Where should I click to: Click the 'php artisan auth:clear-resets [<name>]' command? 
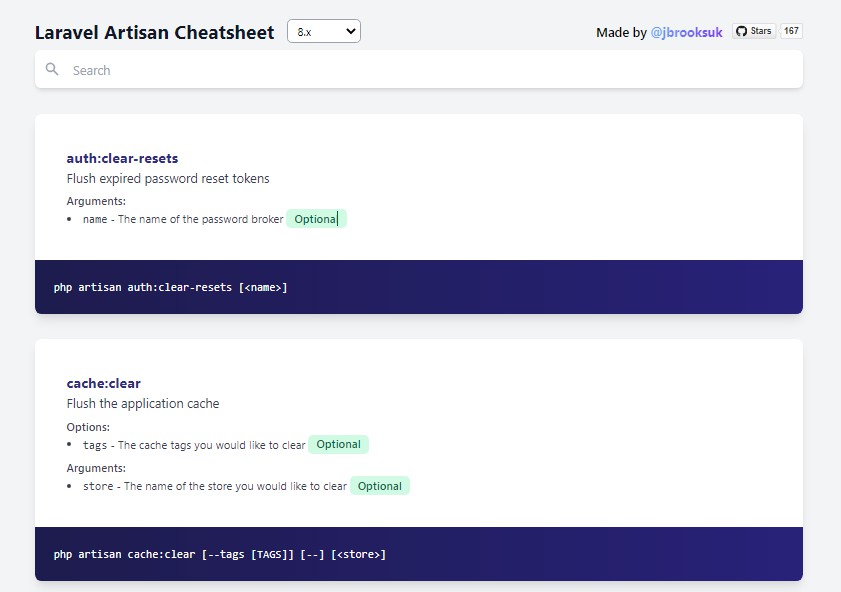tap(171, 287)
